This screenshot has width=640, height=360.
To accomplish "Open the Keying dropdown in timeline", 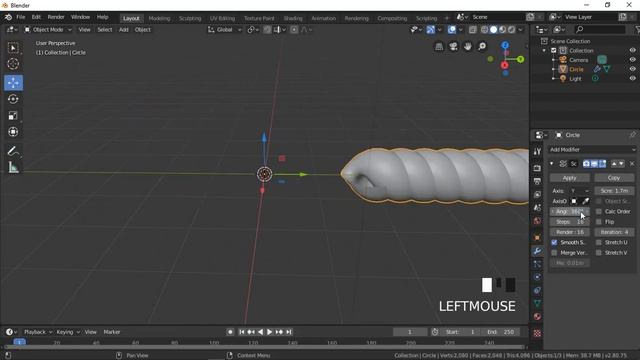I will tap(68, 332).
